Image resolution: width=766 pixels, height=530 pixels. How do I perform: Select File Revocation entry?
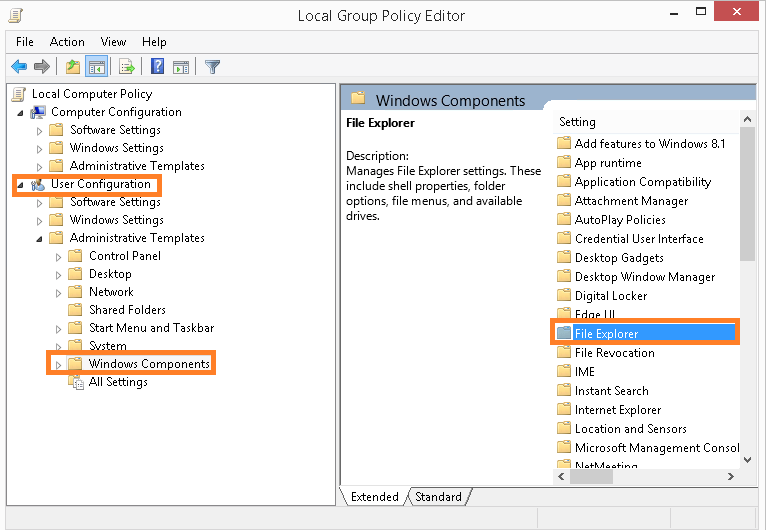[615, 353]
